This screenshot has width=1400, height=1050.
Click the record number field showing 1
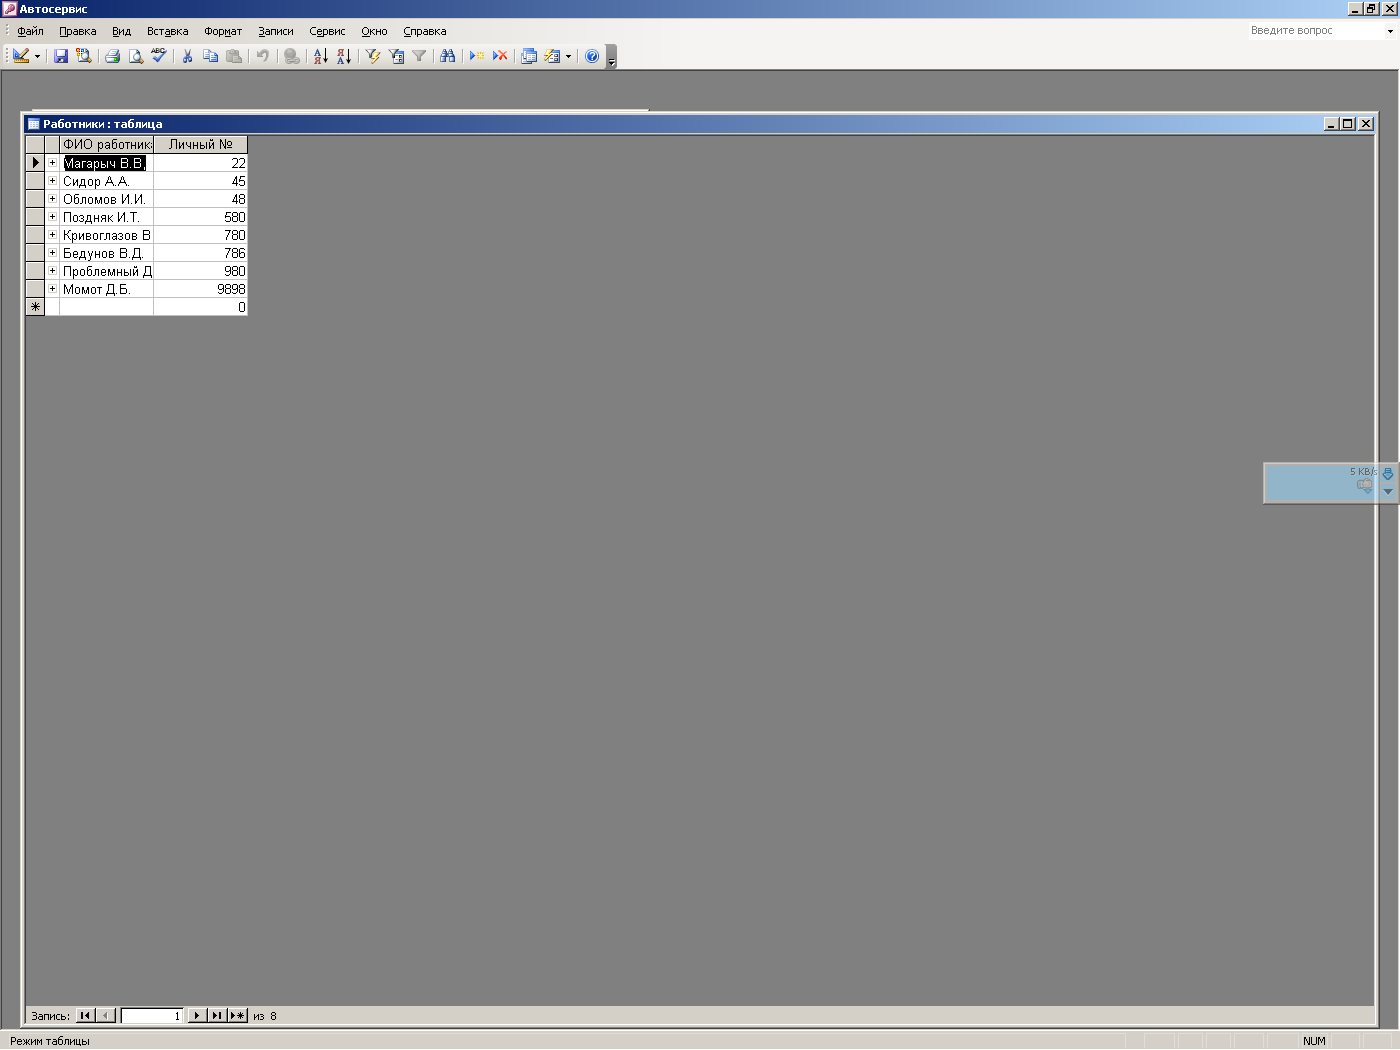tap(152, 1015)
